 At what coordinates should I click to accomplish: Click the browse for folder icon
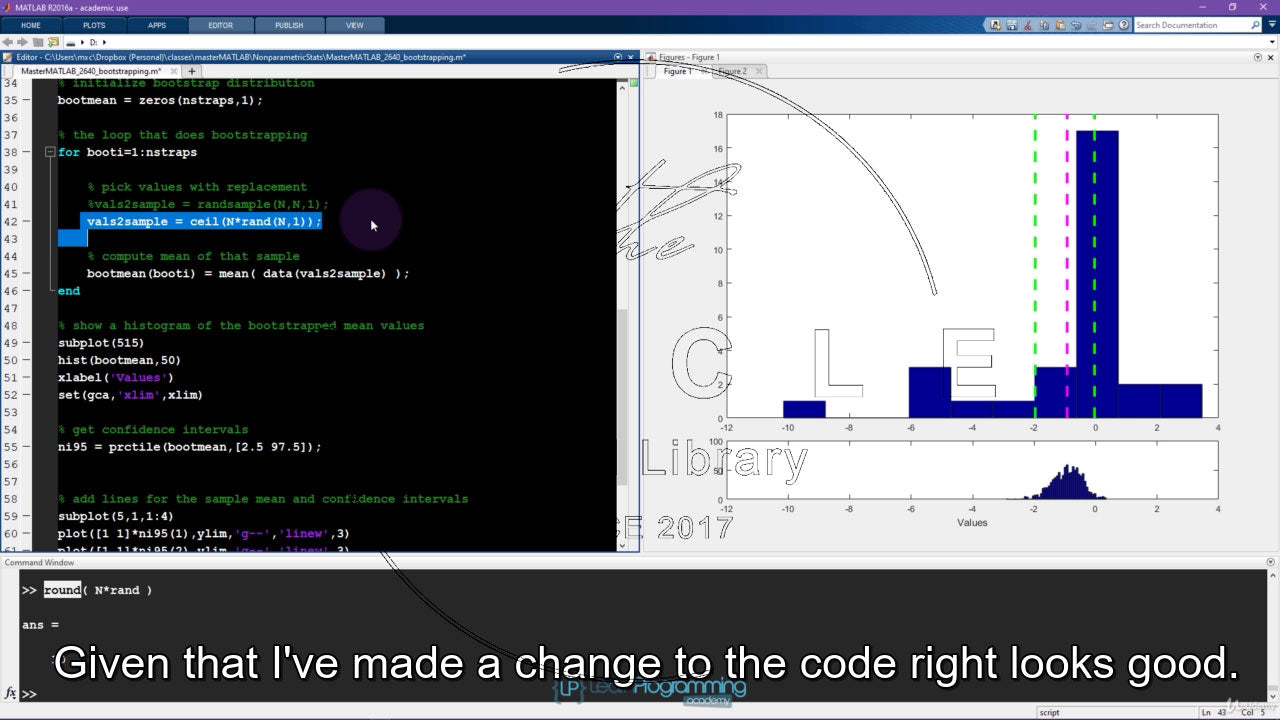(x=53, y=42)
